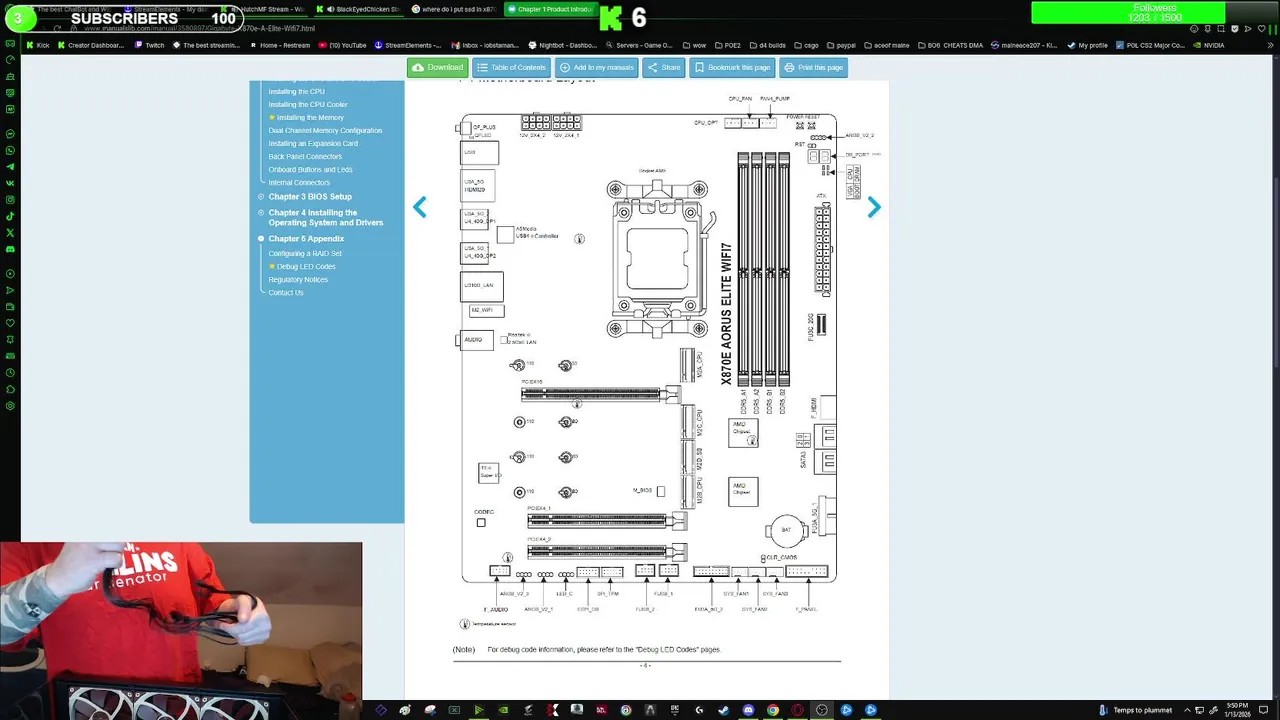Switch to BlackEyedChicken browser tab
Viewport: 1280px width, 720px height.
(x=361, y=9)
